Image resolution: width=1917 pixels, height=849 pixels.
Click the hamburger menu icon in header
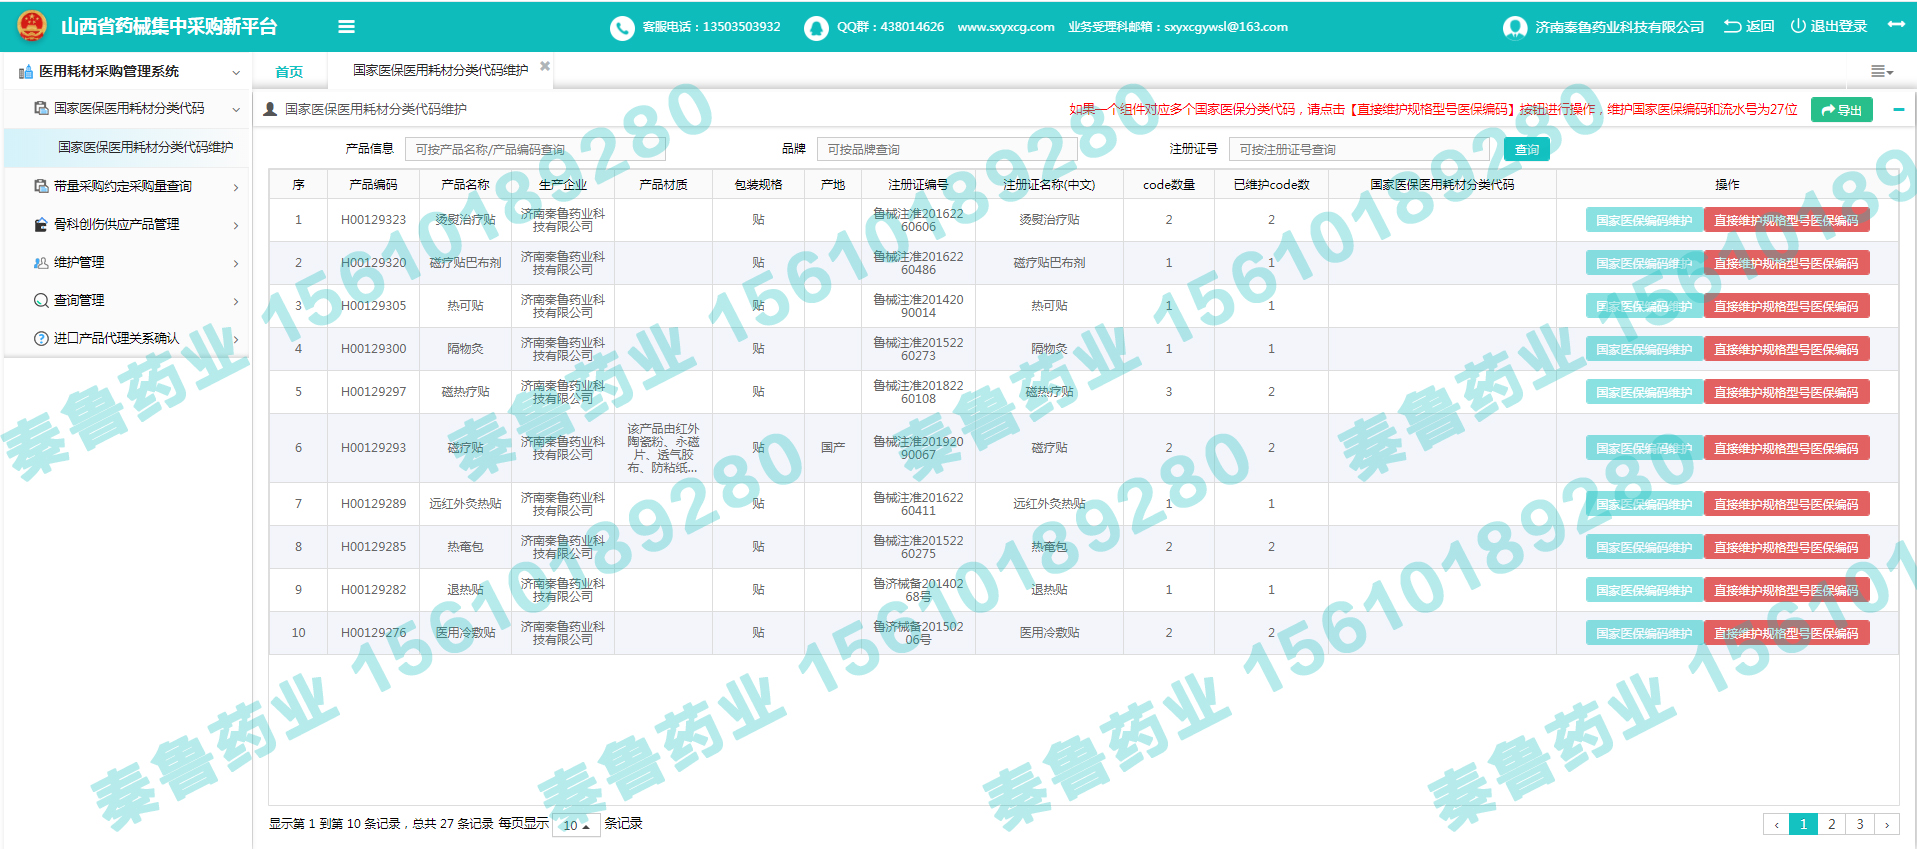pyautogui.click(x=346, y=27)
